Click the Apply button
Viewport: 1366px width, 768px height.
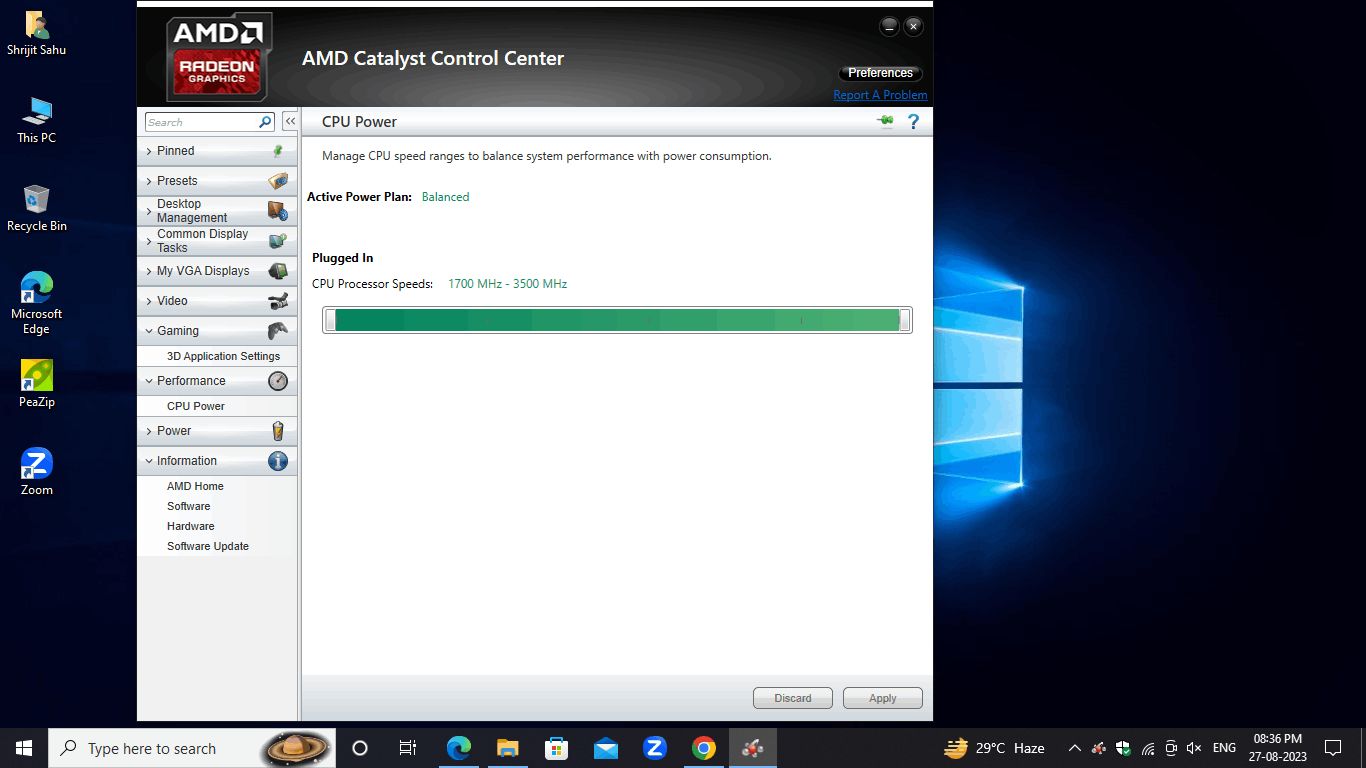point(883,698)
